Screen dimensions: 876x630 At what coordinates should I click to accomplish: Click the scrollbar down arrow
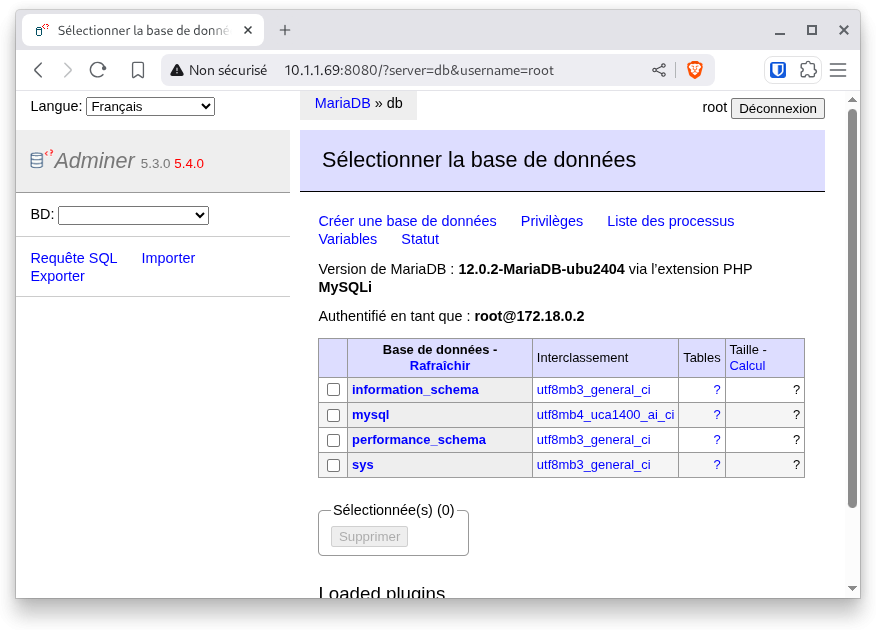click(x=852, y=588)
